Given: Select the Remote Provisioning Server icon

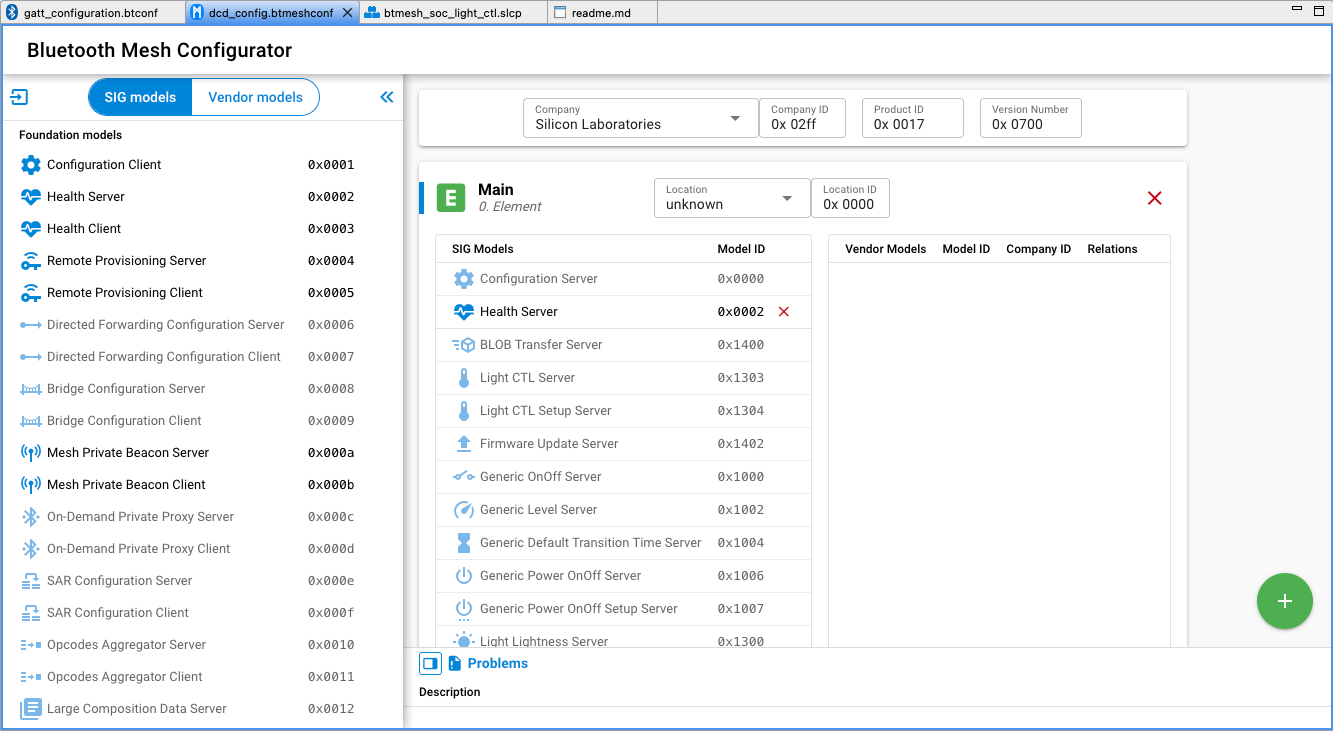Looking at the screenshot, I should click(28, 260).
